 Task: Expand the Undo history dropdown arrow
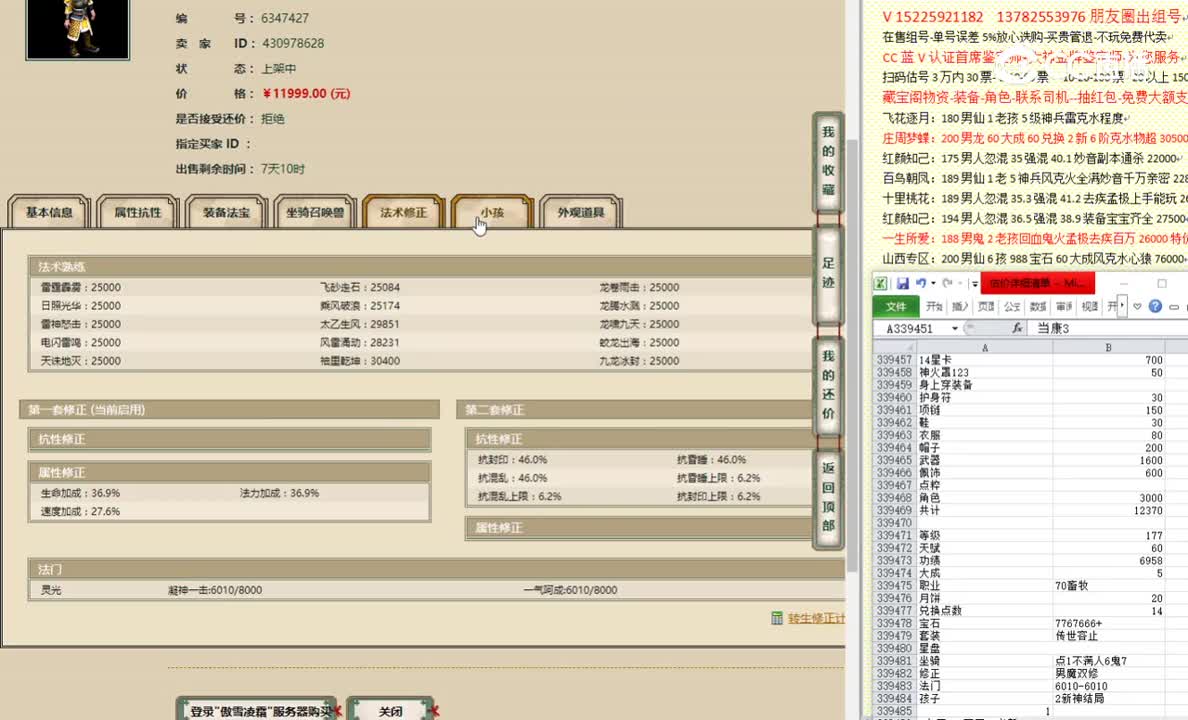tap(933, 283)
